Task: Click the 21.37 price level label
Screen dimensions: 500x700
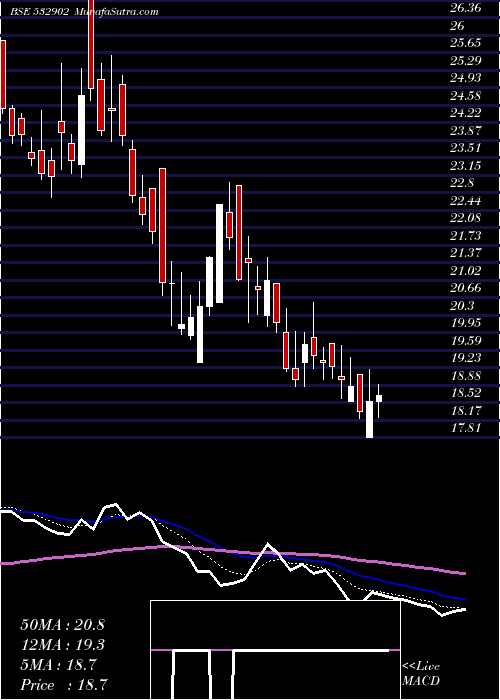Action: coord(466,253)
